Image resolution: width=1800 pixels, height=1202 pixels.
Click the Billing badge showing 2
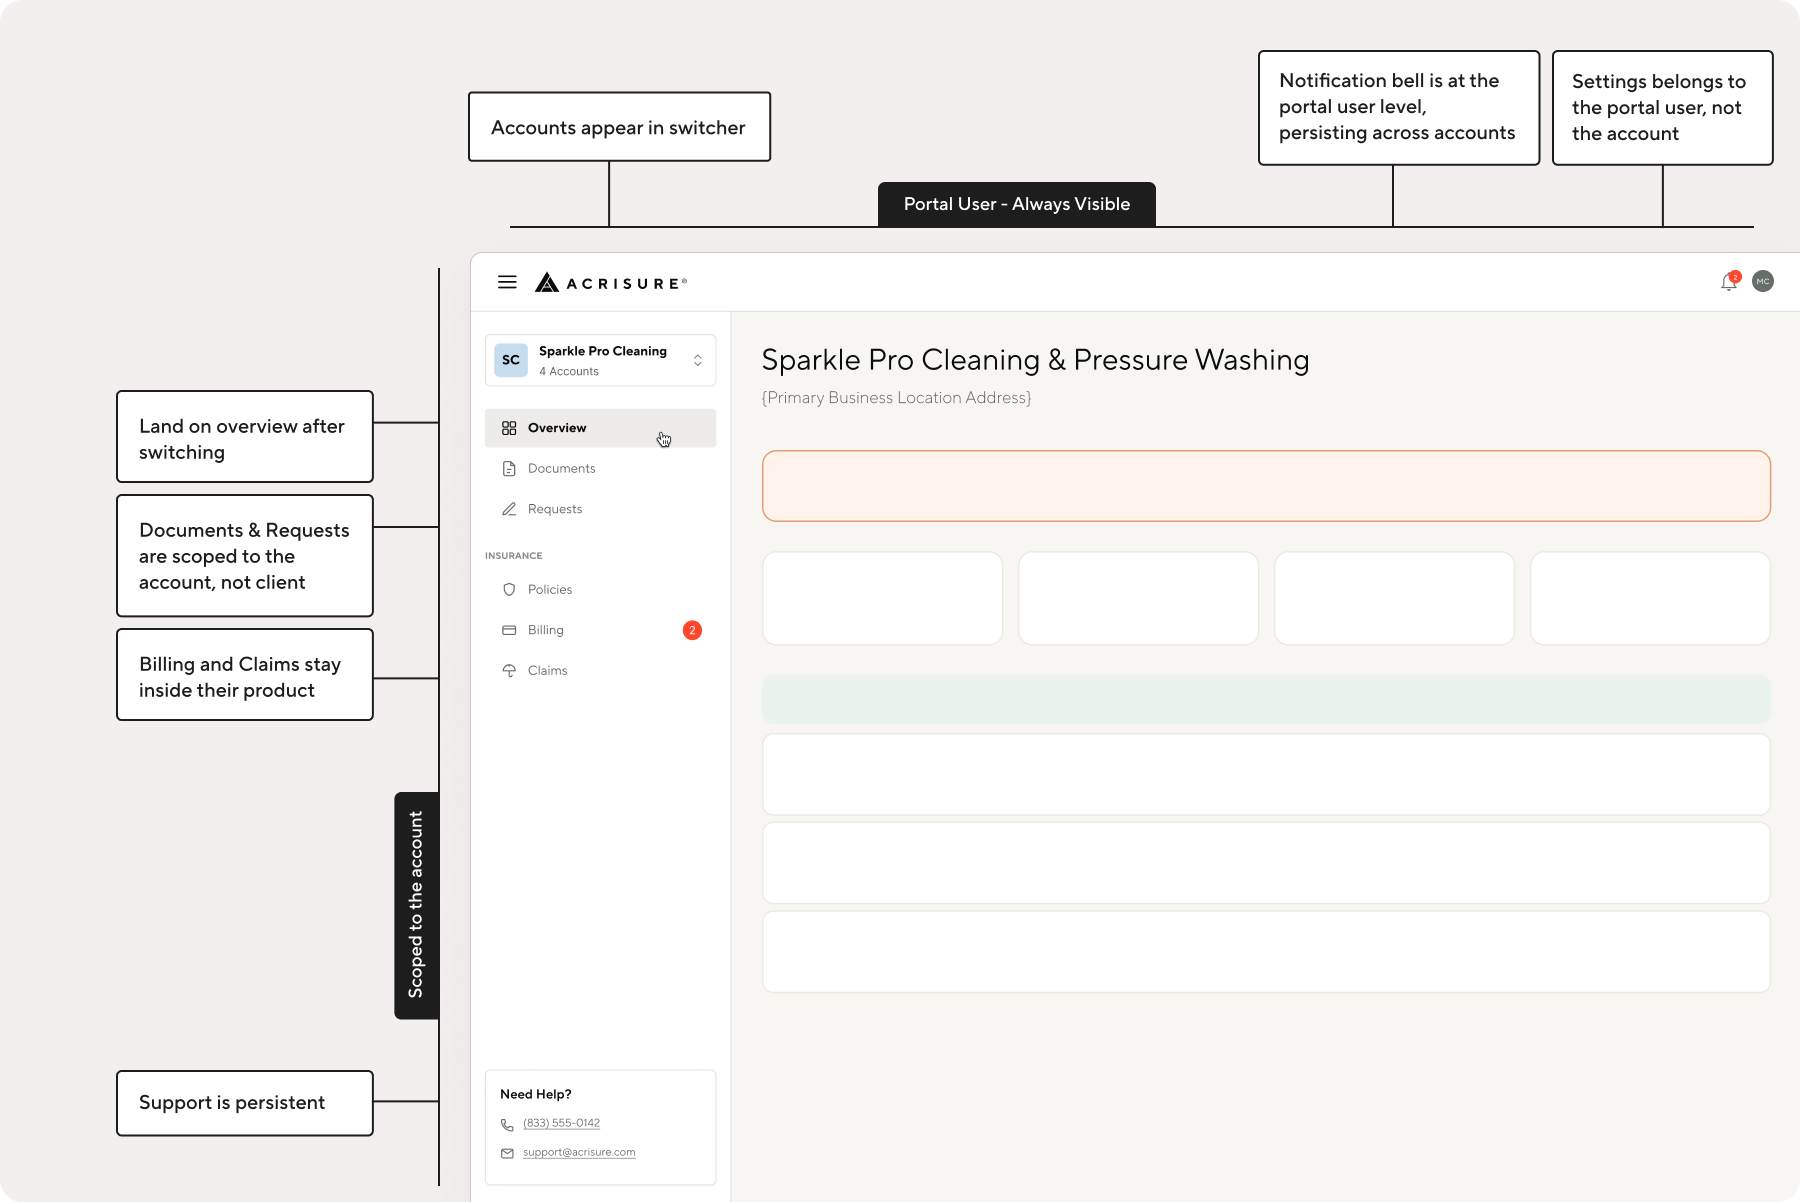(x=692, y=630)
